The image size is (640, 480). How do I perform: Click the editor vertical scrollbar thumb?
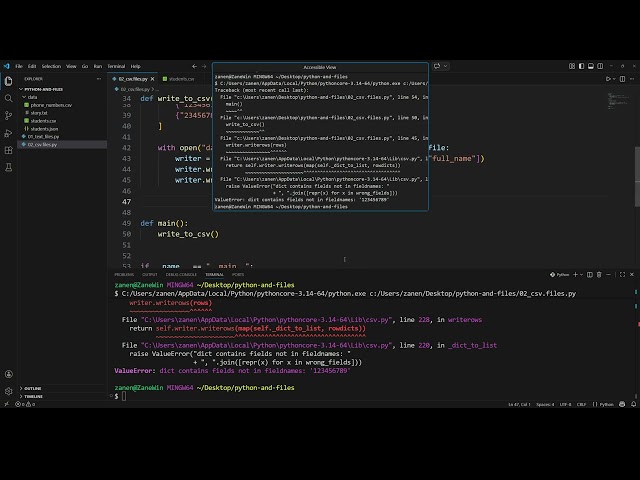[637, 176]
